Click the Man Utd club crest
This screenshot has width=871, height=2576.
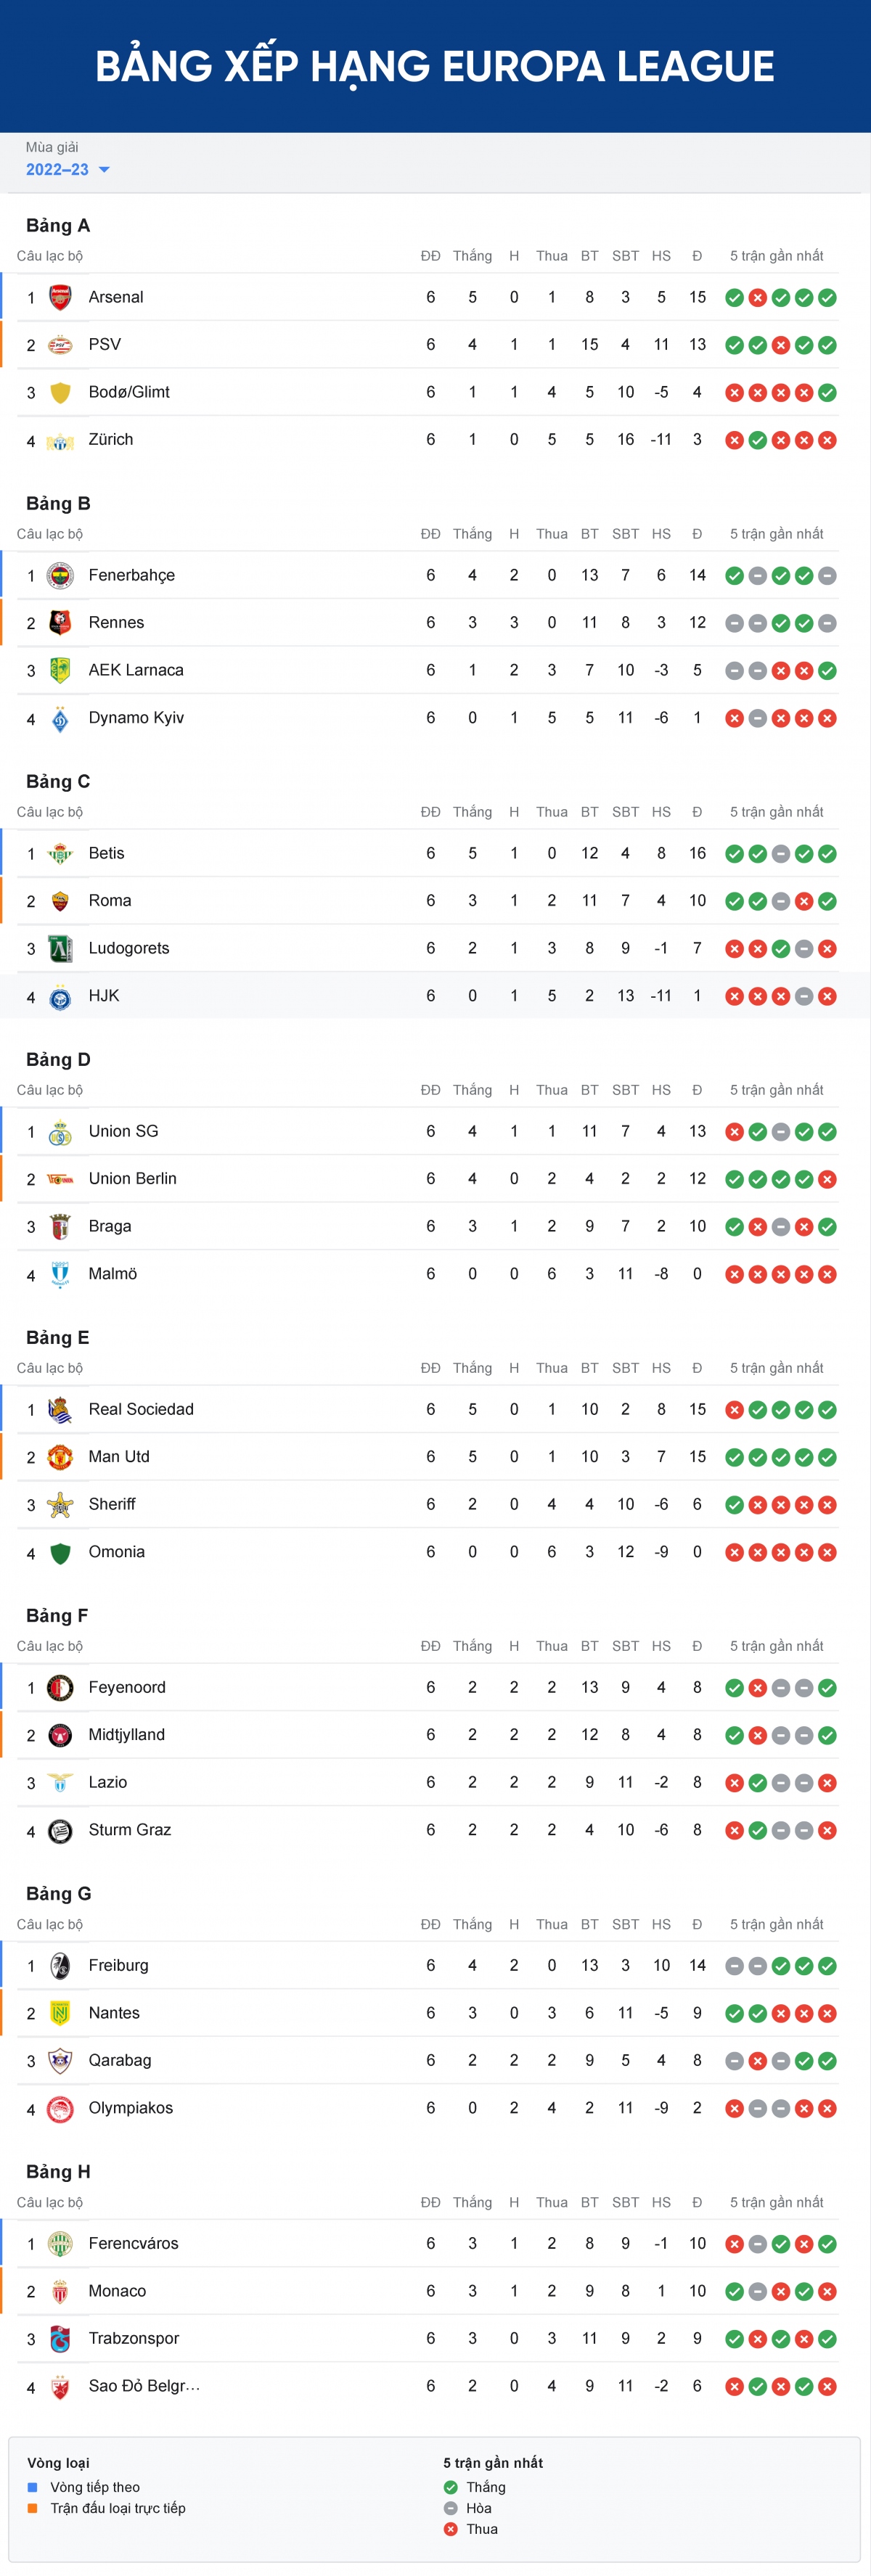[x=60, y=1457]
